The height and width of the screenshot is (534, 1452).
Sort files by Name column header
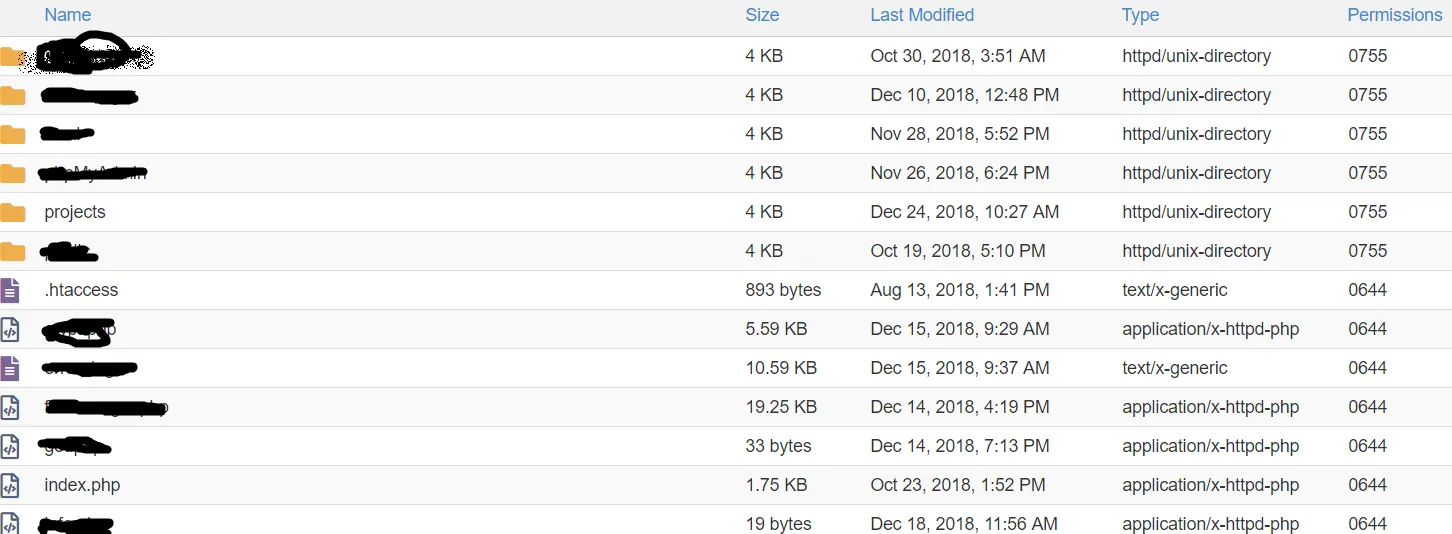68,15
